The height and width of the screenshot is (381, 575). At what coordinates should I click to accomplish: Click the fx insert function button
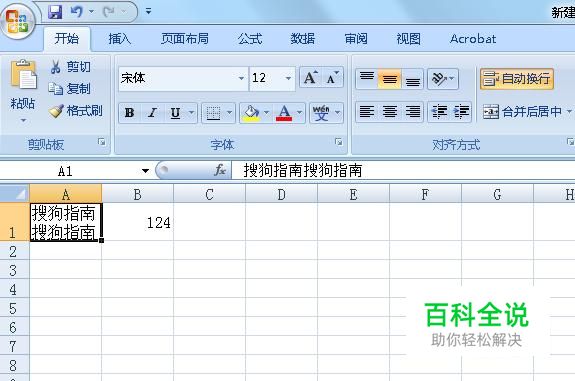tap(220, 170)
